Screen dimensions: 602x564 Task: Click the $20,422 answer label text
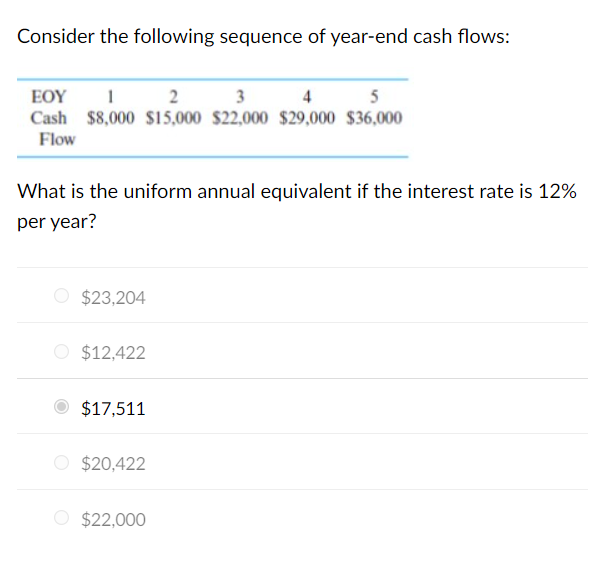[113, 464]
